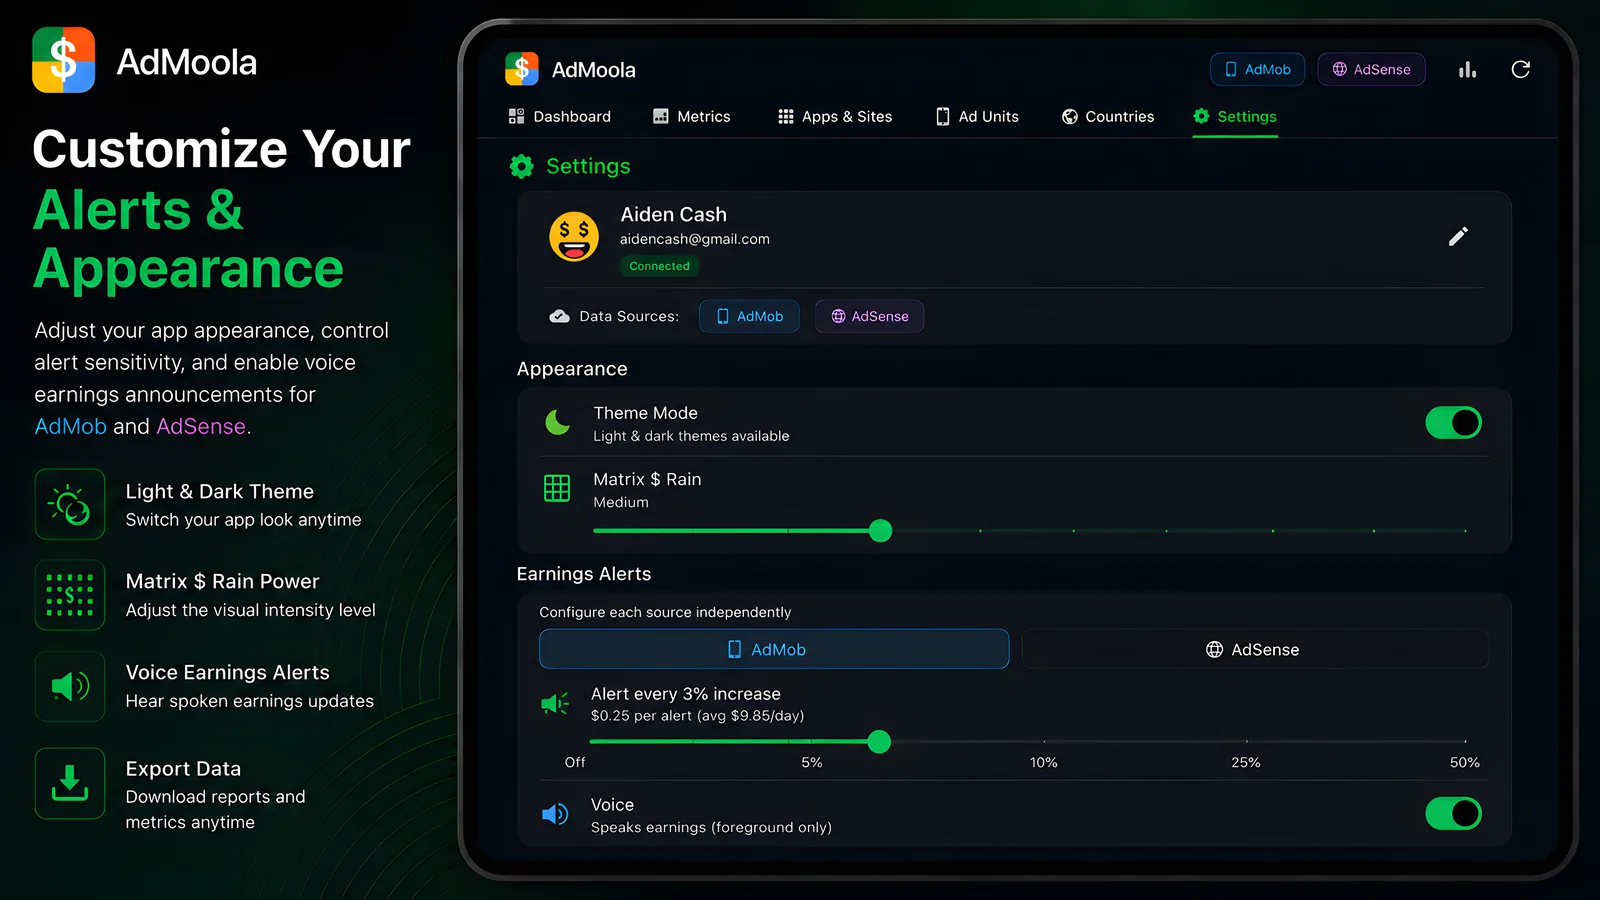Click the 'Connected' status badge
Screen dimensions: 1600x900
[659, 266]
